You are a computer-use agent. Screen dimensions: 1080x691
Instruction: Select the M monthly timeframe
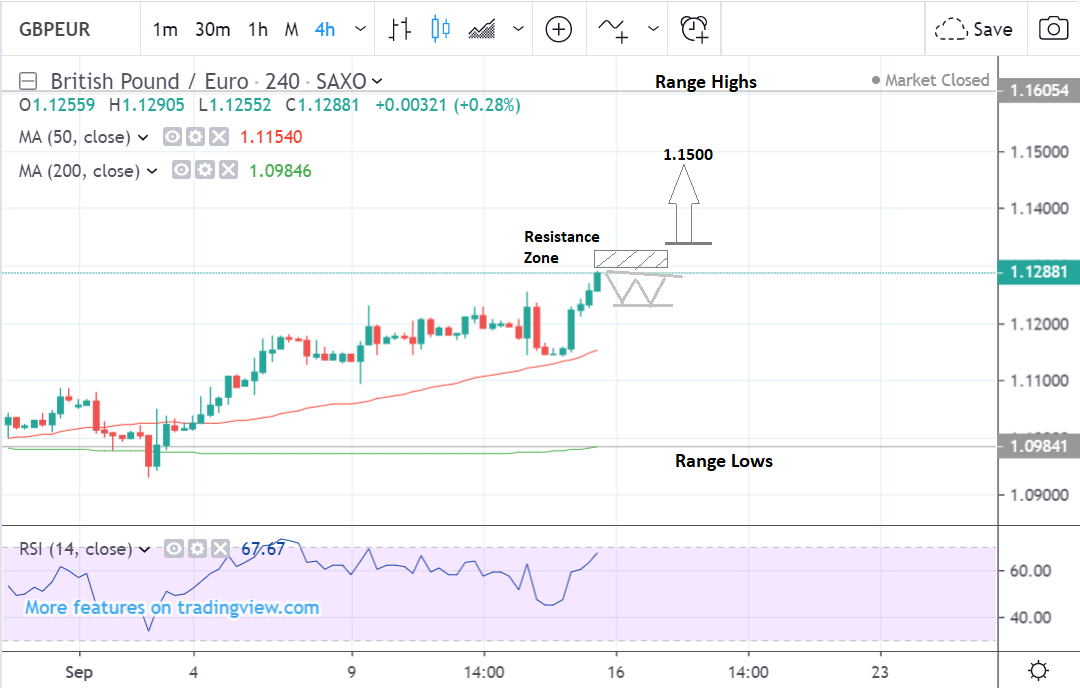pyautogui.click(x=291, y=29)
